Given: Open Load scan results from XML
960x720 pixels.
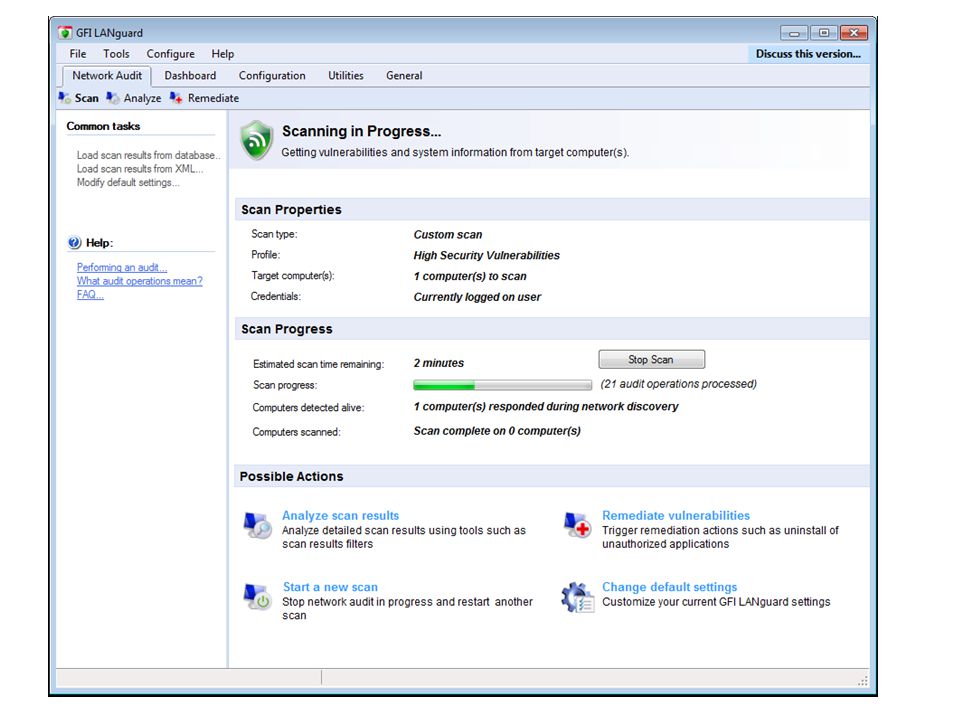Looking at the screenshot, I should pos(140,169).
